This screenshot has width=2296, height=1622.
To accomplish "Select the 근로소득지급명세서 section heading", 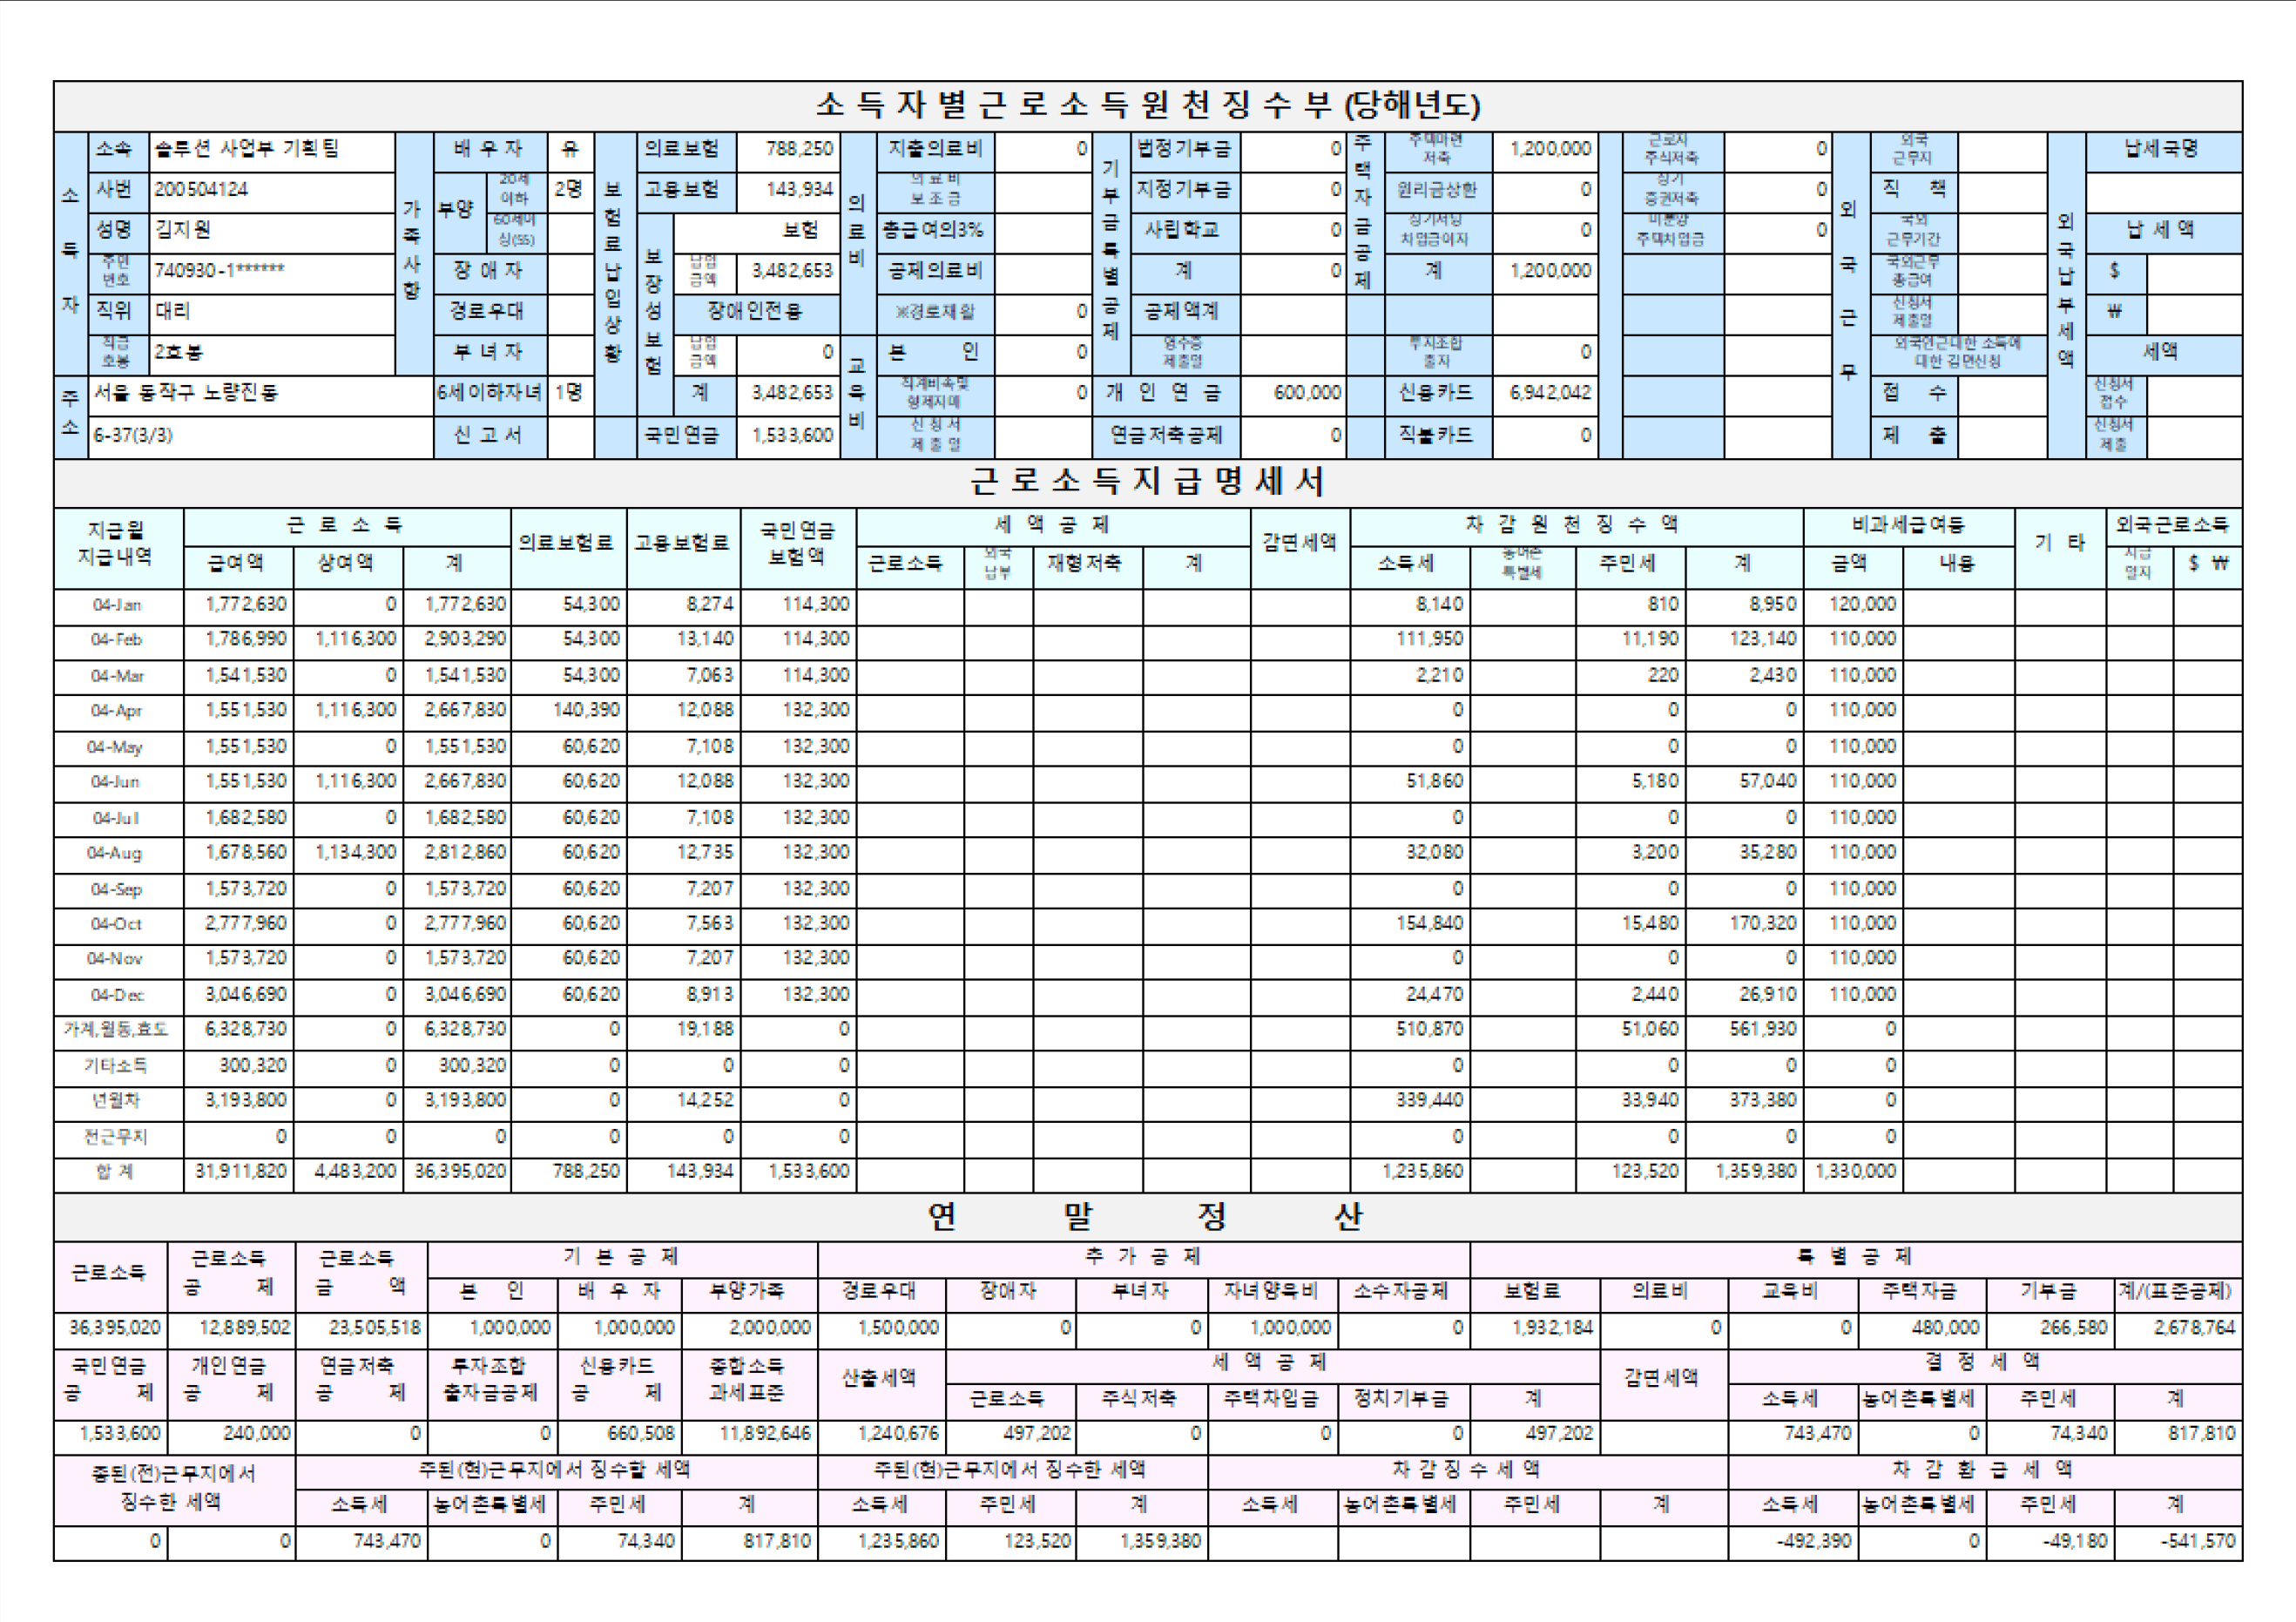I will (x=1147, y=481).
